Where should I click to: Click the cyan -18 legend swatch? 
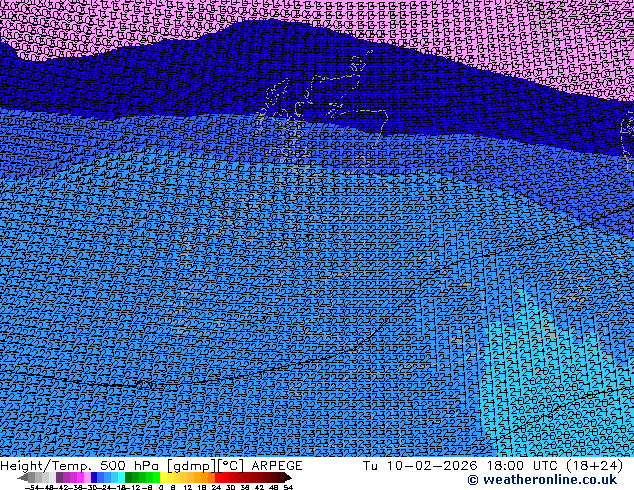click(121, 477)
